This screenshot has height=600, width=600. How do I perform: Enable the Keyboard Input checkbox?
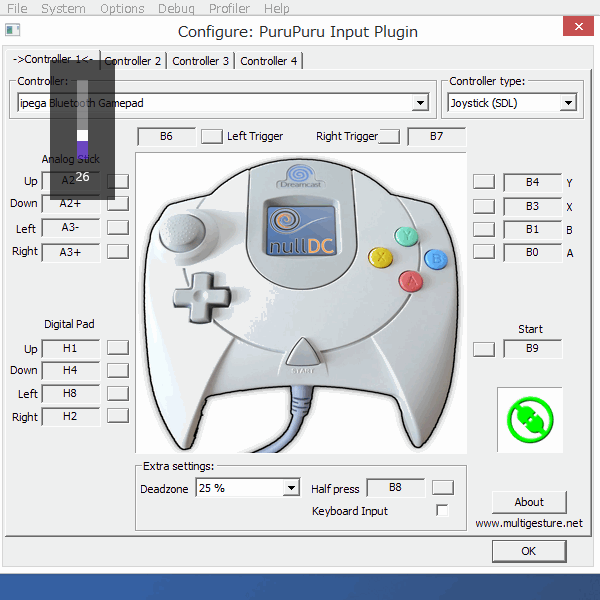442,510
